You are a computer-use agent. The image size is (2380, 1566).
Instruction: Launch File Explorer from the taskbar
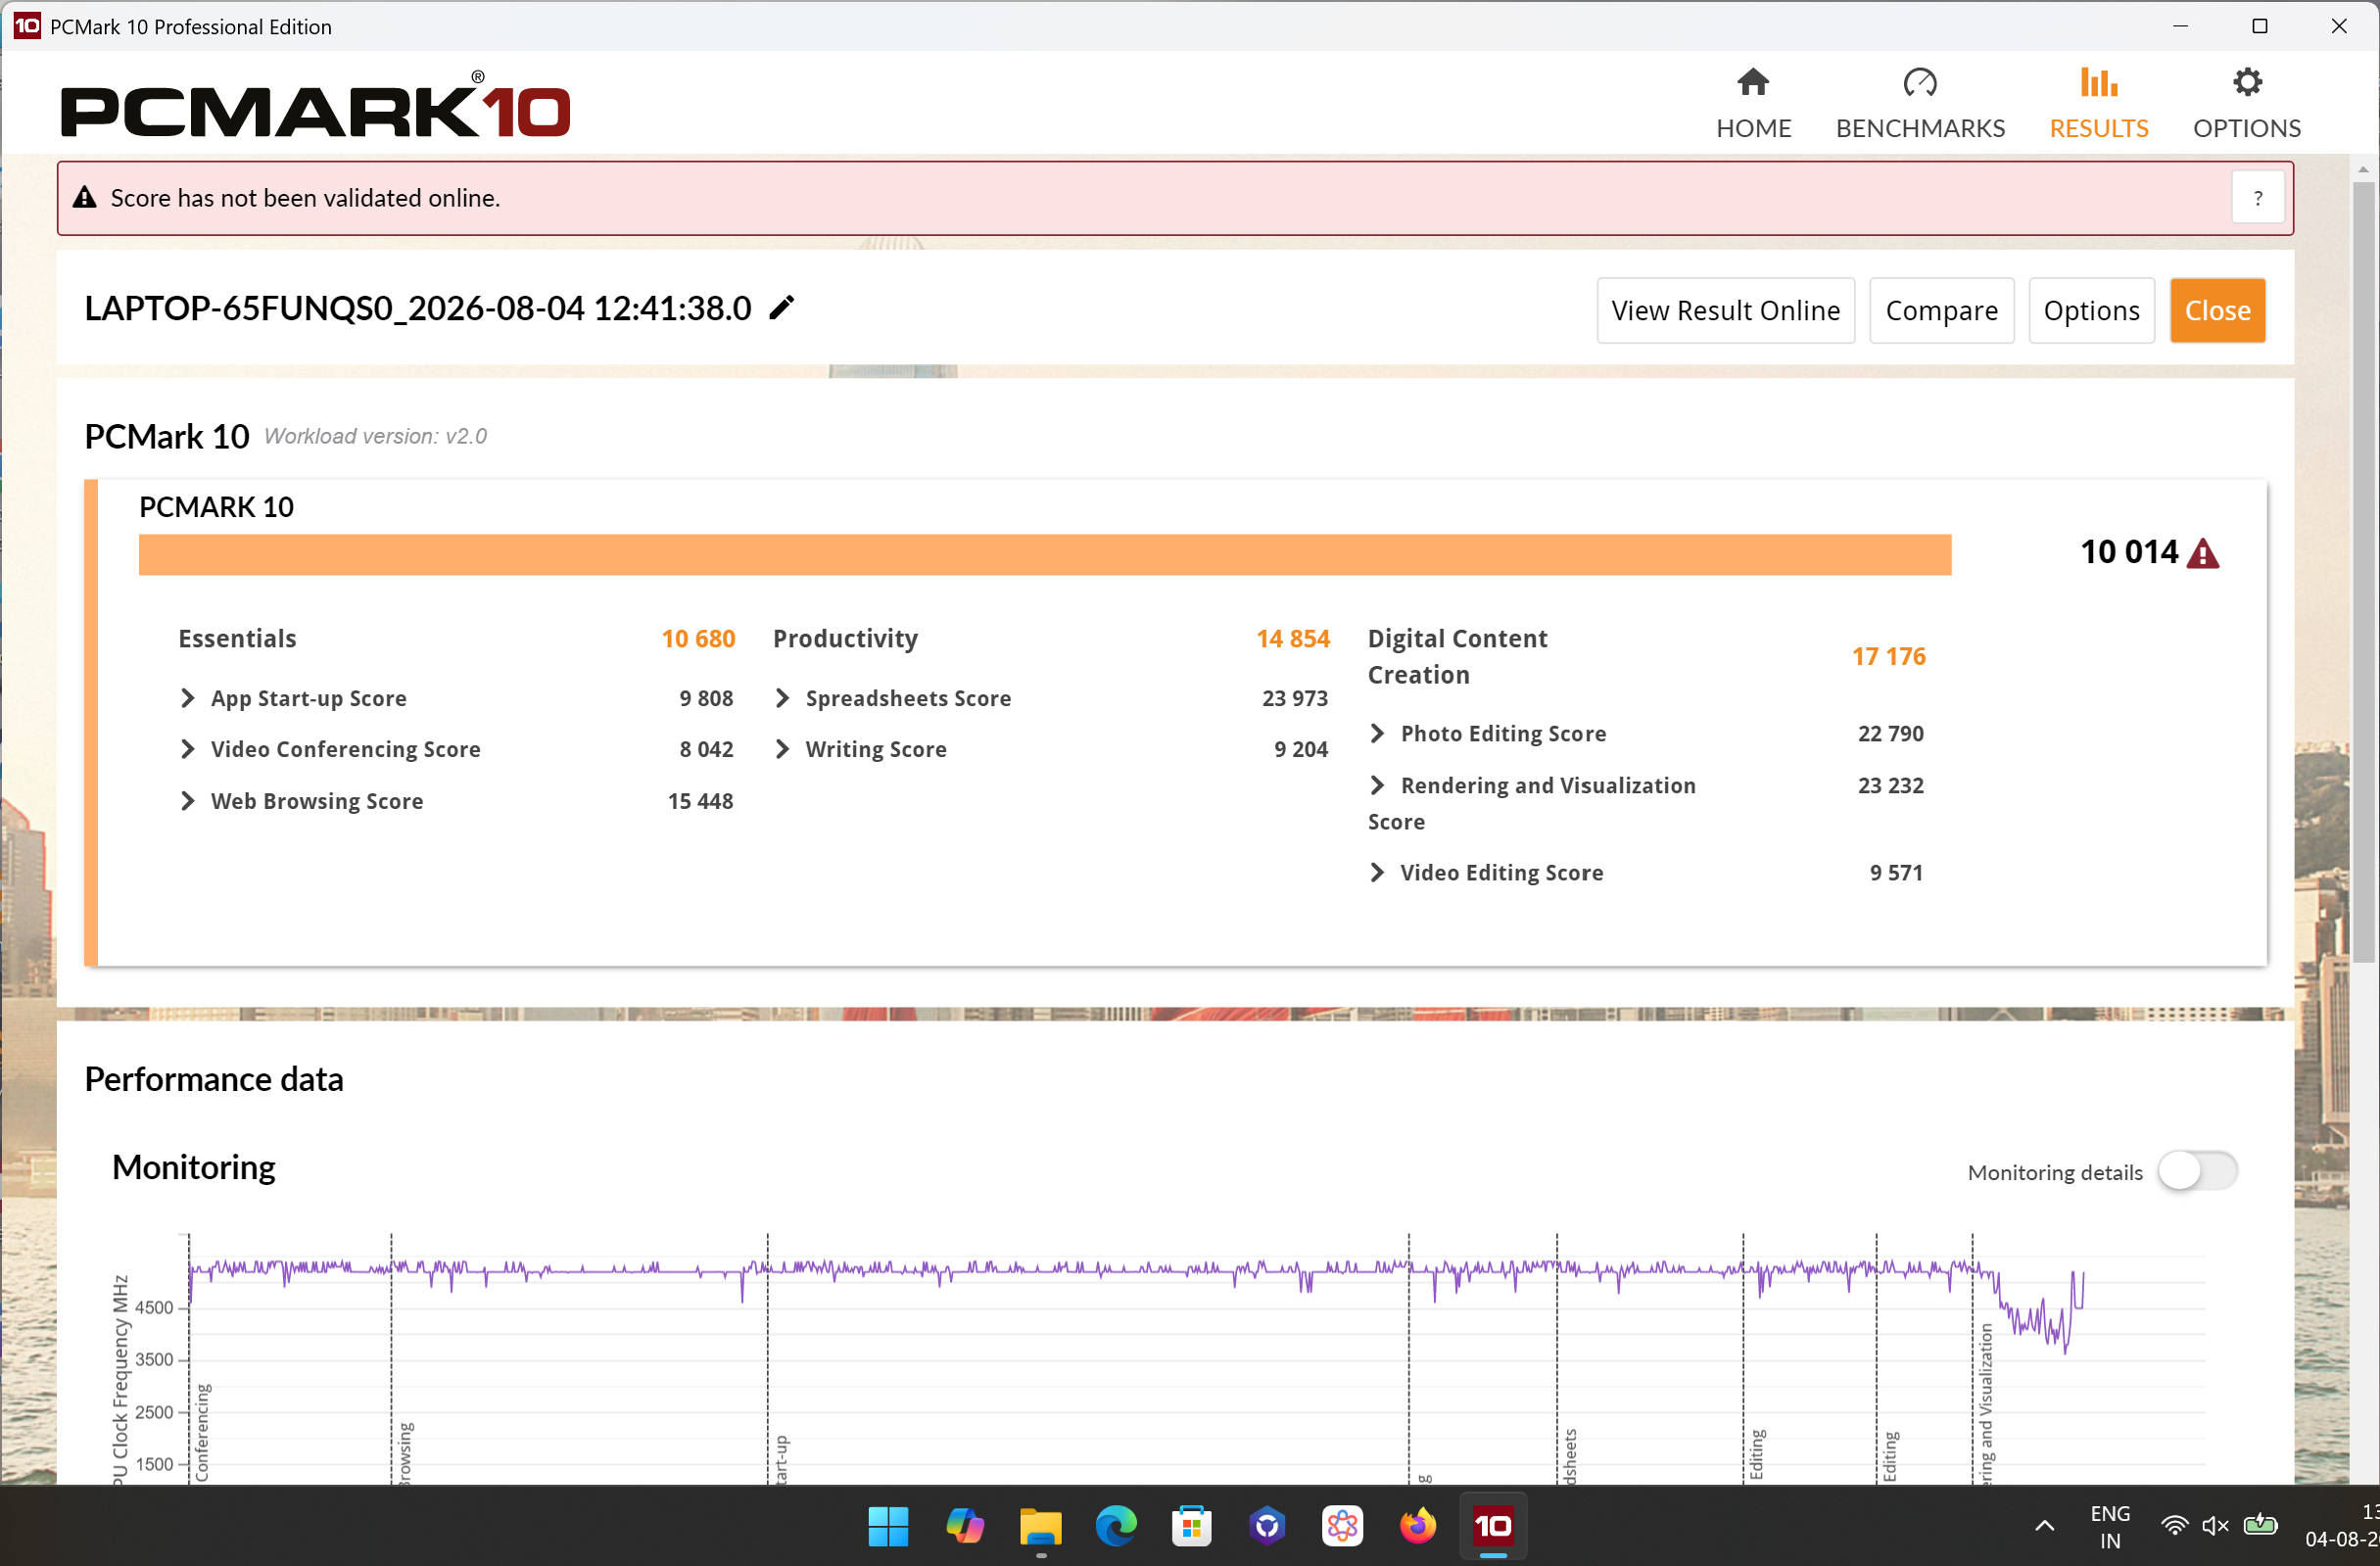[1040, 1526]
